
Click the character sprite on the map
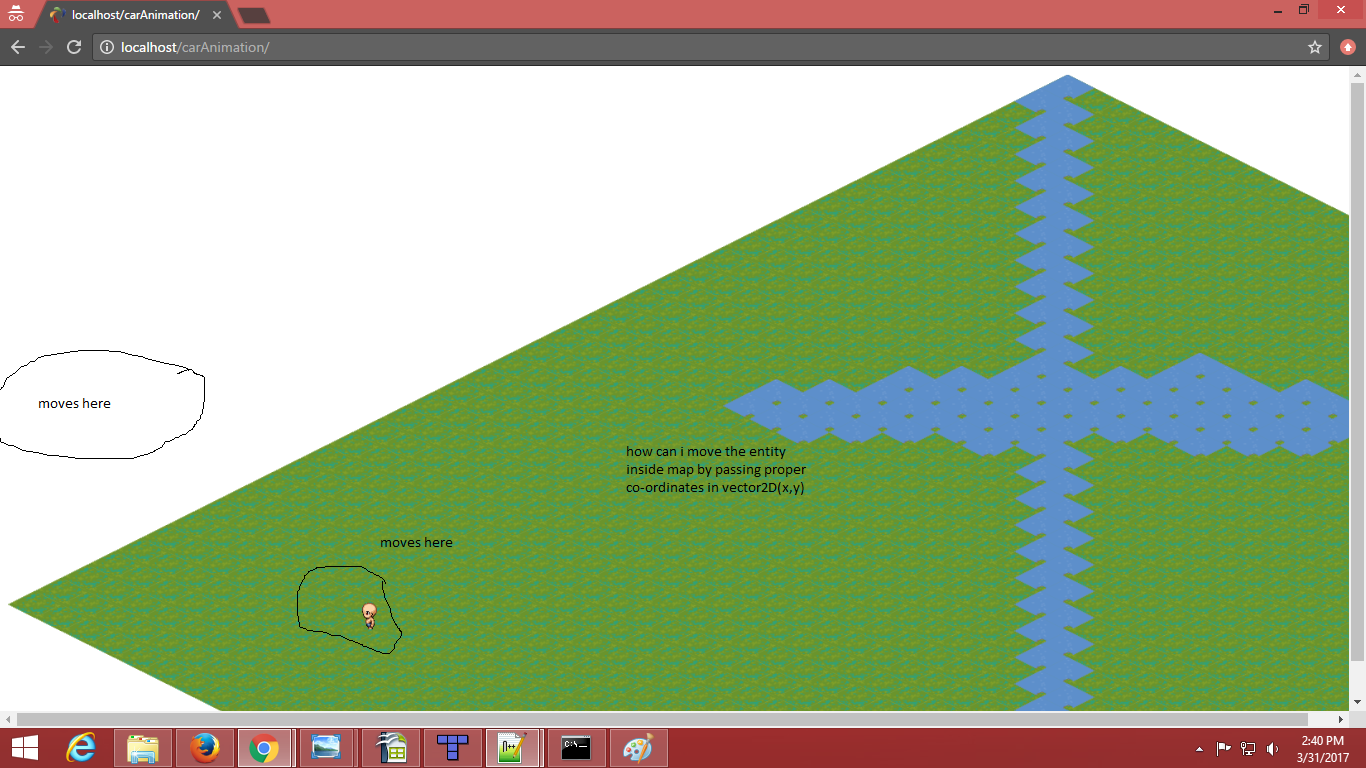pyautogui.click(x=369, y=615)
